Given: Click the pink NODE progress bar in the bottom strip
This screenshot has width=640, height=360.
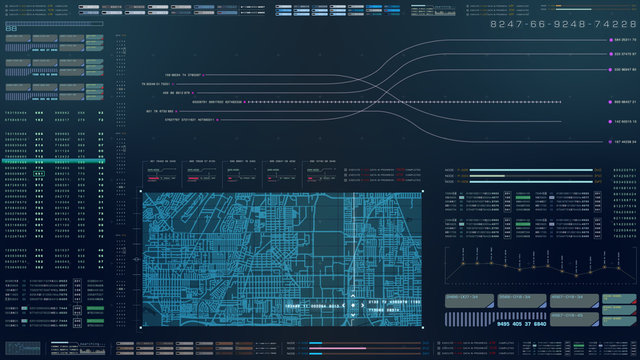Looking at the screenshot, I should coord(364,348).
